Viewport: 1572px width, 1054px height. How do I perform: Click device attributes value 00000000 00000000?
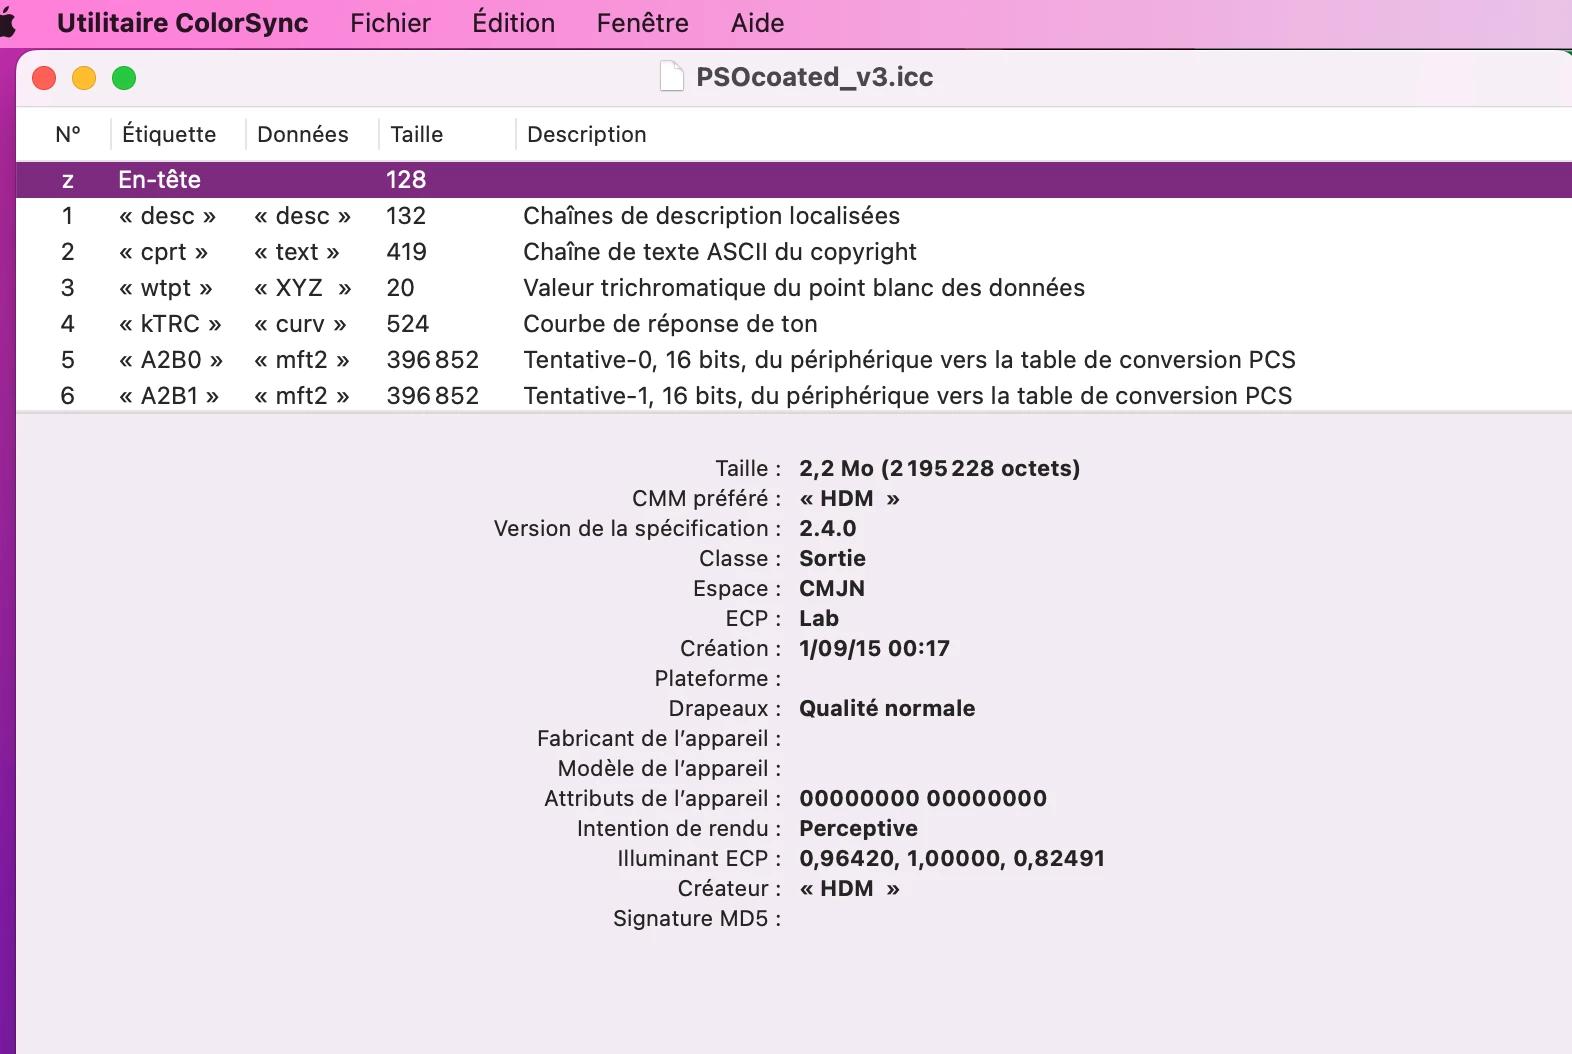click(x=923, y=799)
